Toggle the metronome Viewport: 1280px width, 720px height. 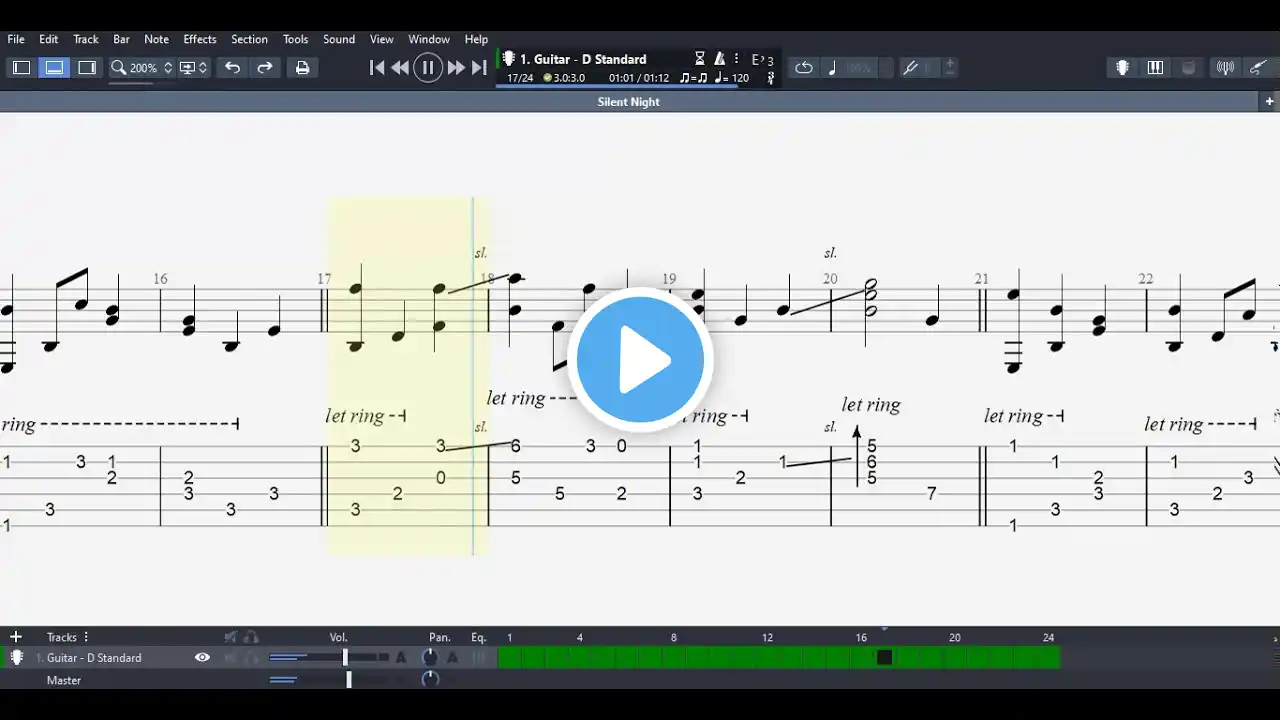tap(719, 59)
